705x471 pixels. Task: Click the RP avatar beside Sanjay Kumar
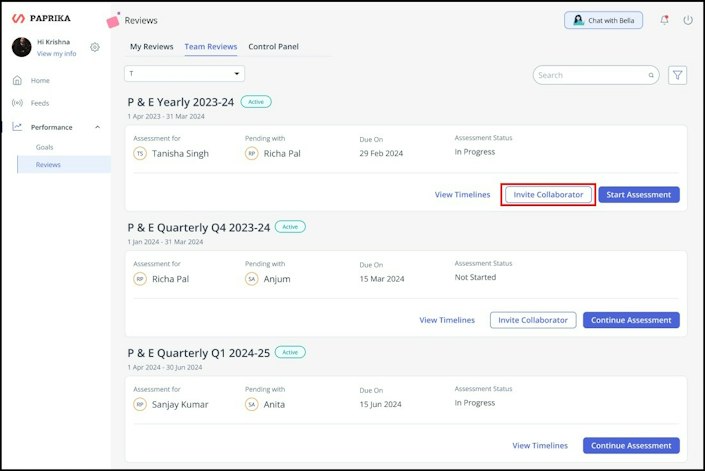coord(140,404)
